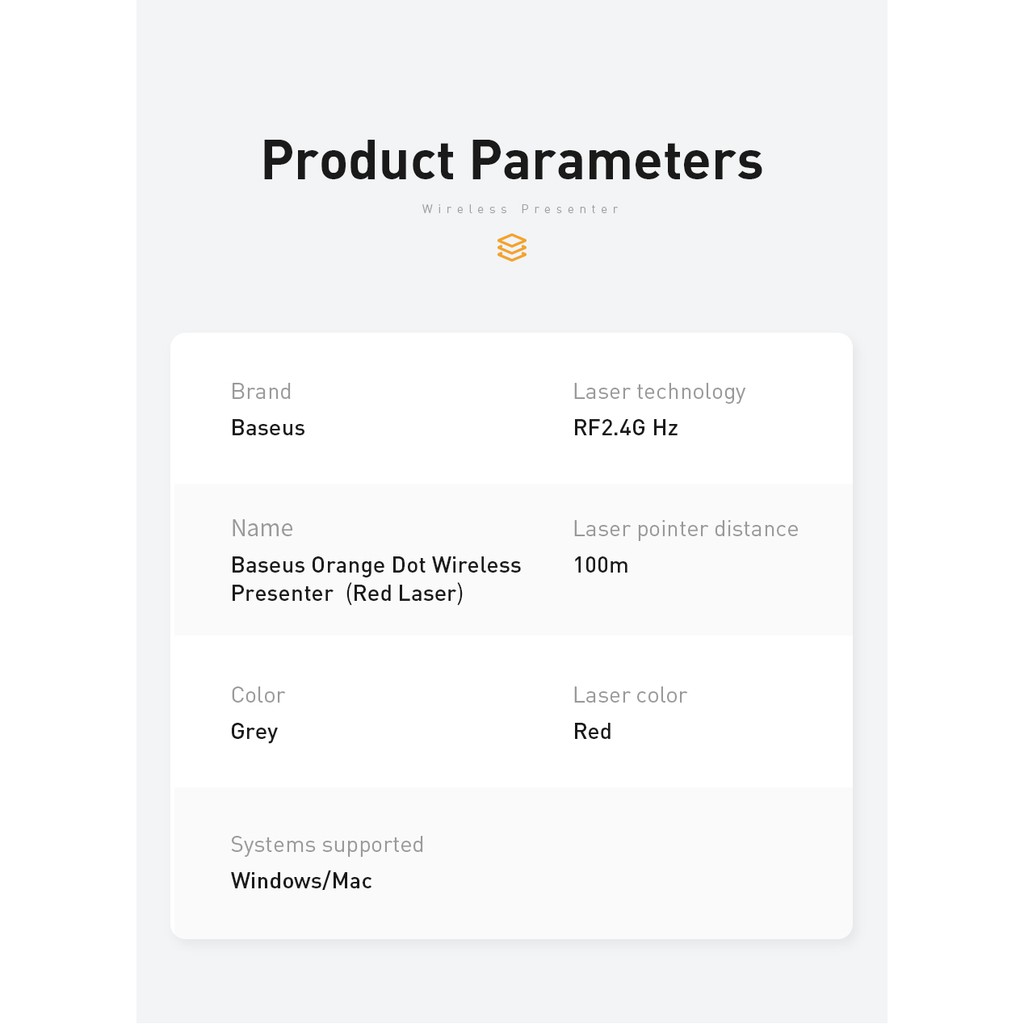This screenshot has height=1024, width=1024.
Task: Click the word "Presenter" in the product name
Action: pos(282,593)
